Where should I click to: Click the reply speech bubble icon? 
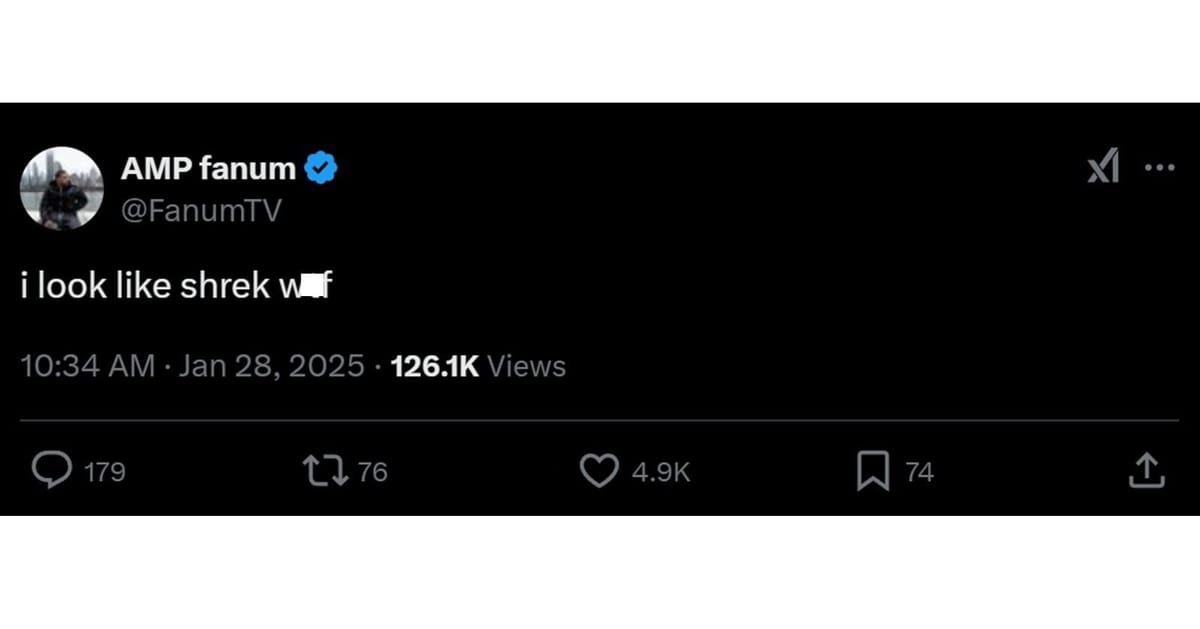[x=52, y=471]
